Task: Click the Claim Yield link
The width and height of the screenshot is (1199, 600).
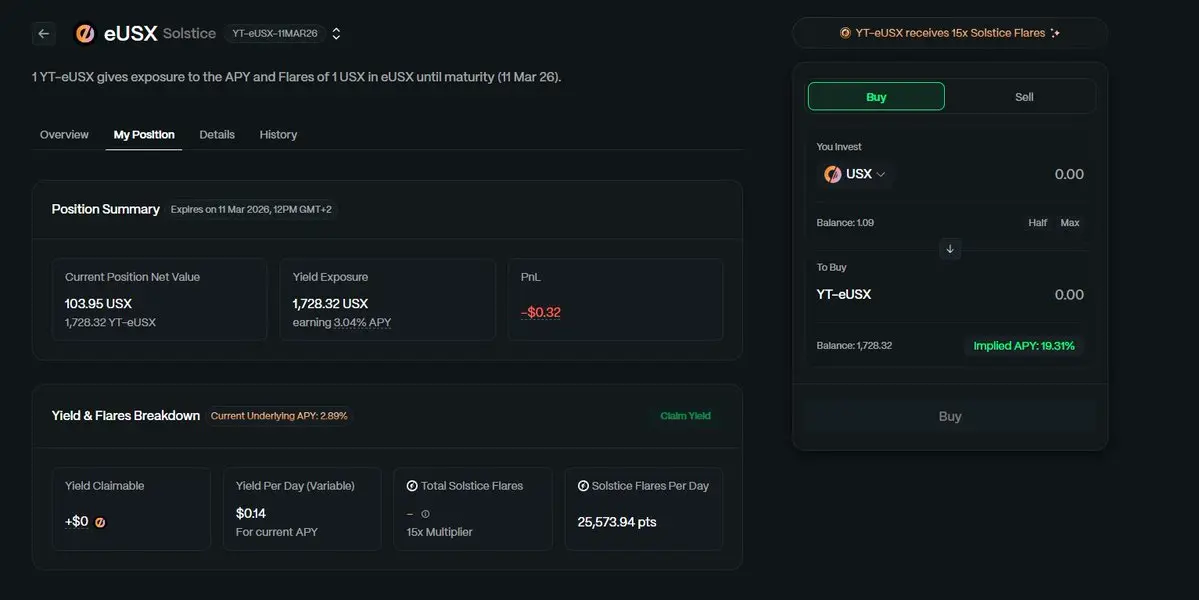Action: pyautogui.click(x=685, y=415)
